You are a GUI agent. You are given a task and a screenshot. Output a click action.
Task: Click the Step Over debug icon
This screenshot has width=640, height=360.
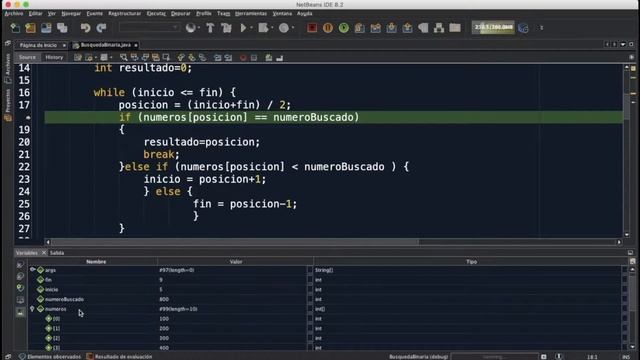click(360, 28)
